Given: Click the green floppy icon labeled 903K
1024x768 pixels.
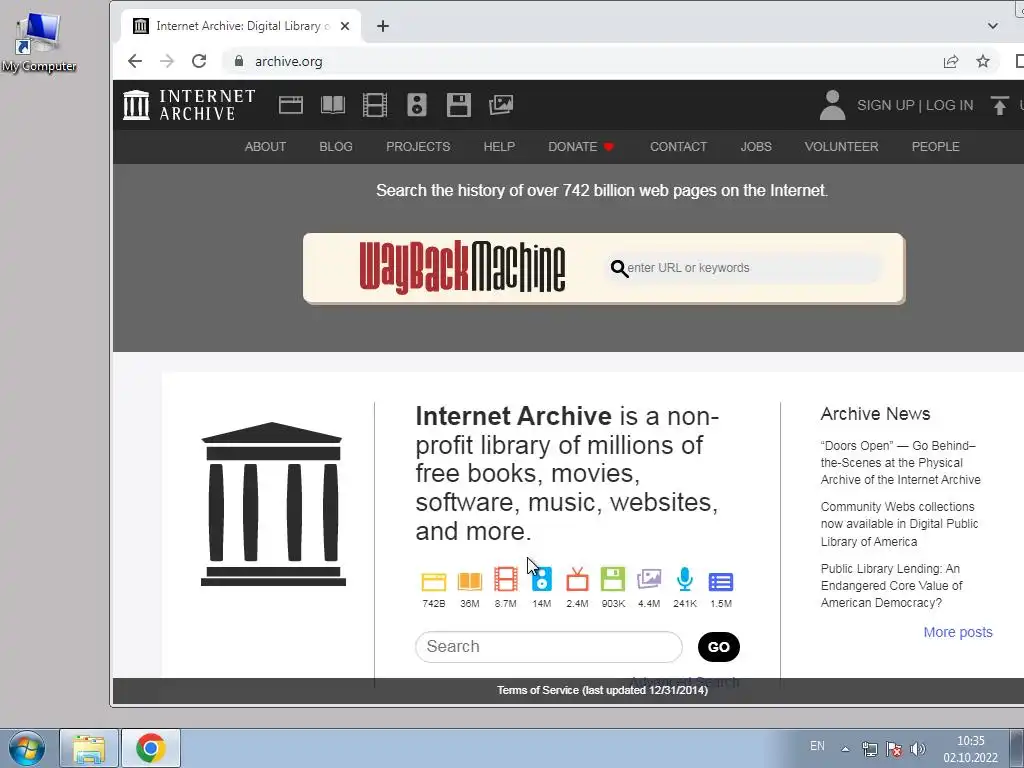Looking at the screenshot, I should pos(613,579).
